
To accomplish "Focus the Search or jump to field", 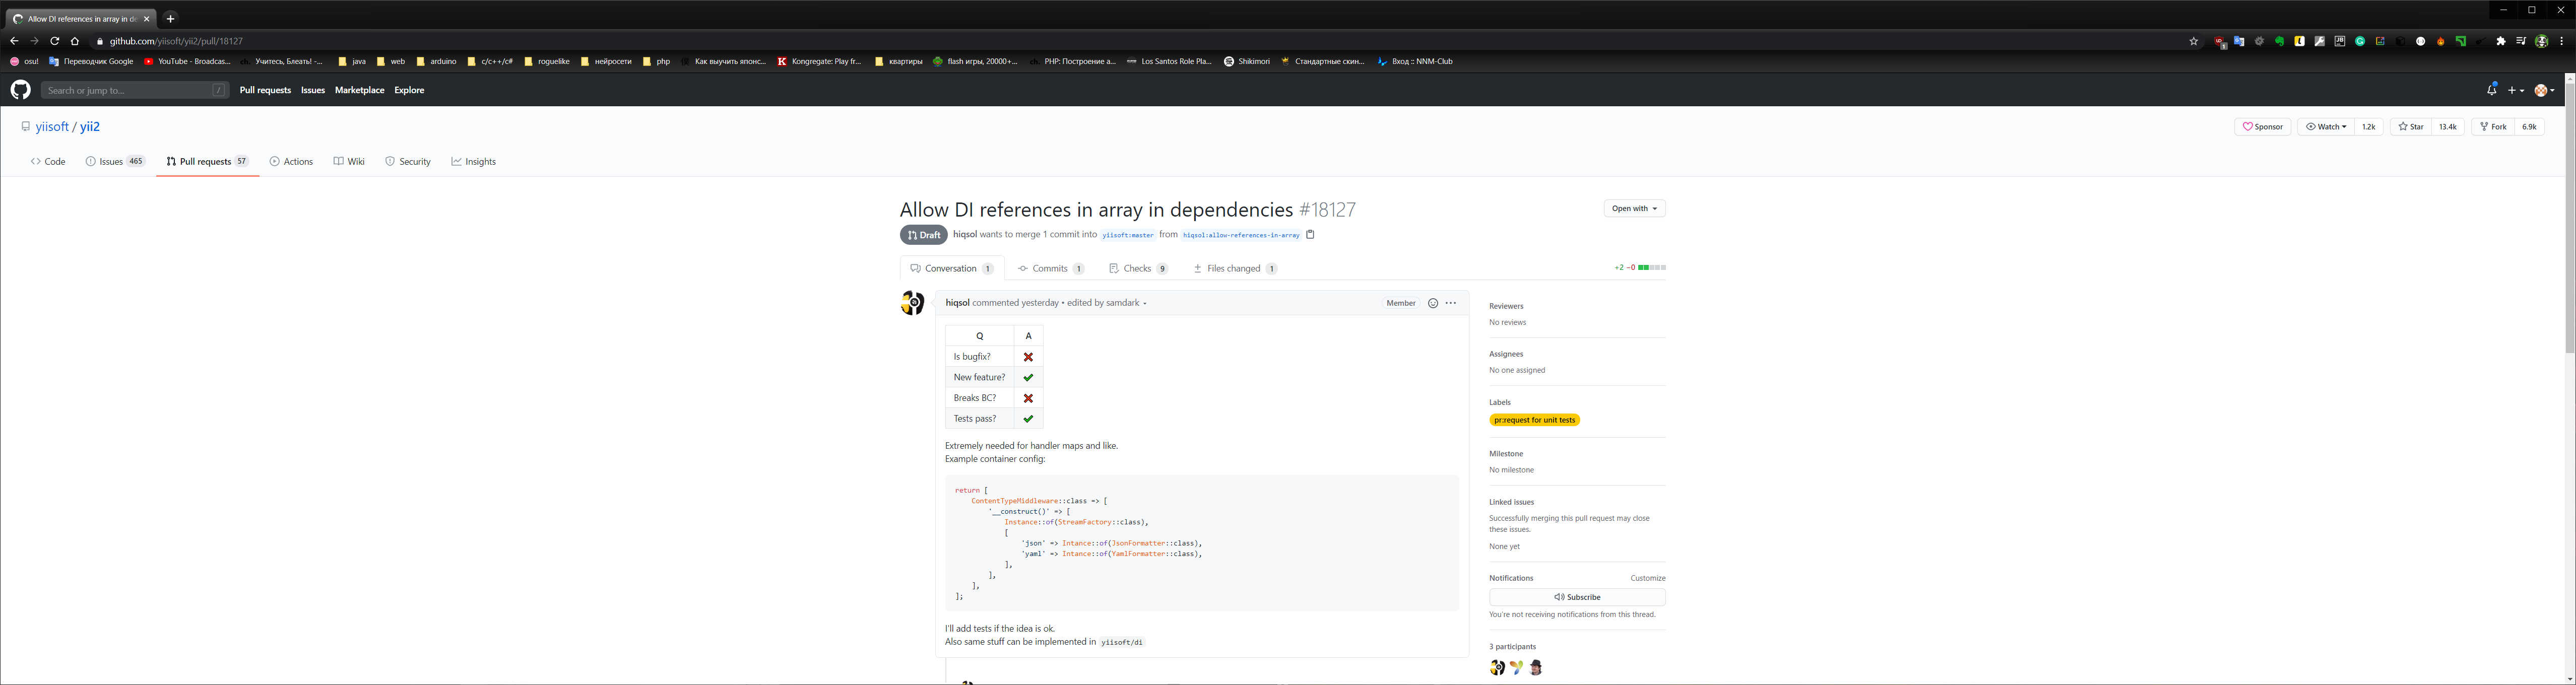I will tap(135, 90).
